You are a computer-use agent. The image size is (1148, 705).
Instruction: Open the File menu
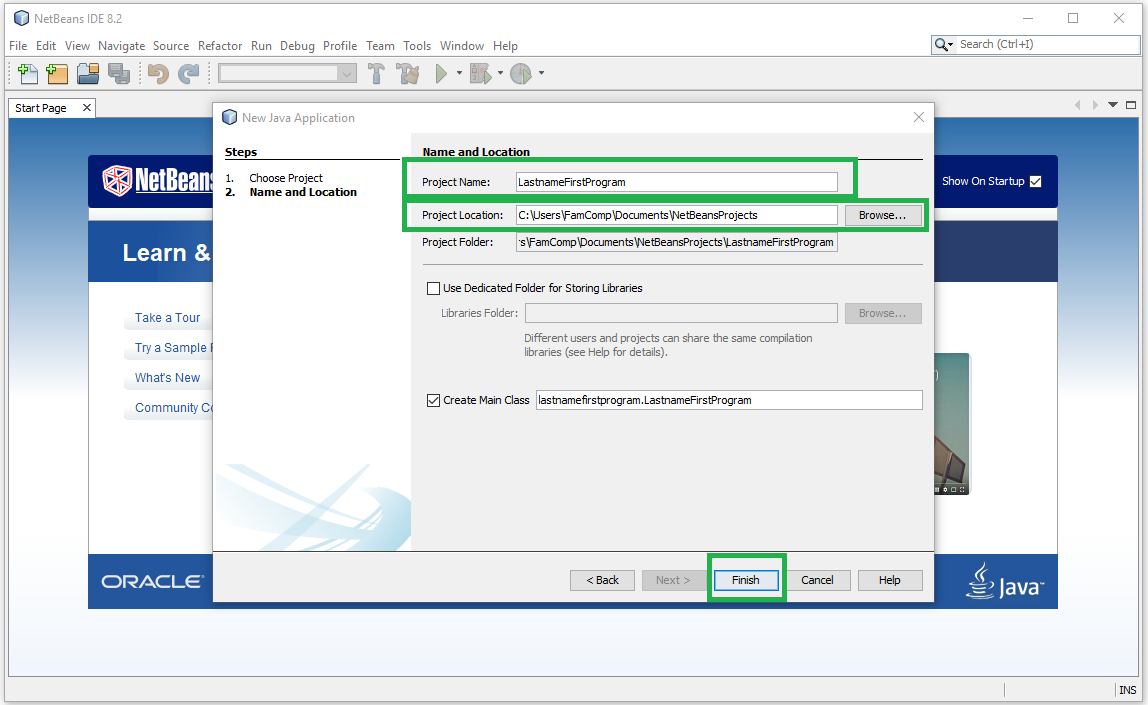[x=18, y=45]
